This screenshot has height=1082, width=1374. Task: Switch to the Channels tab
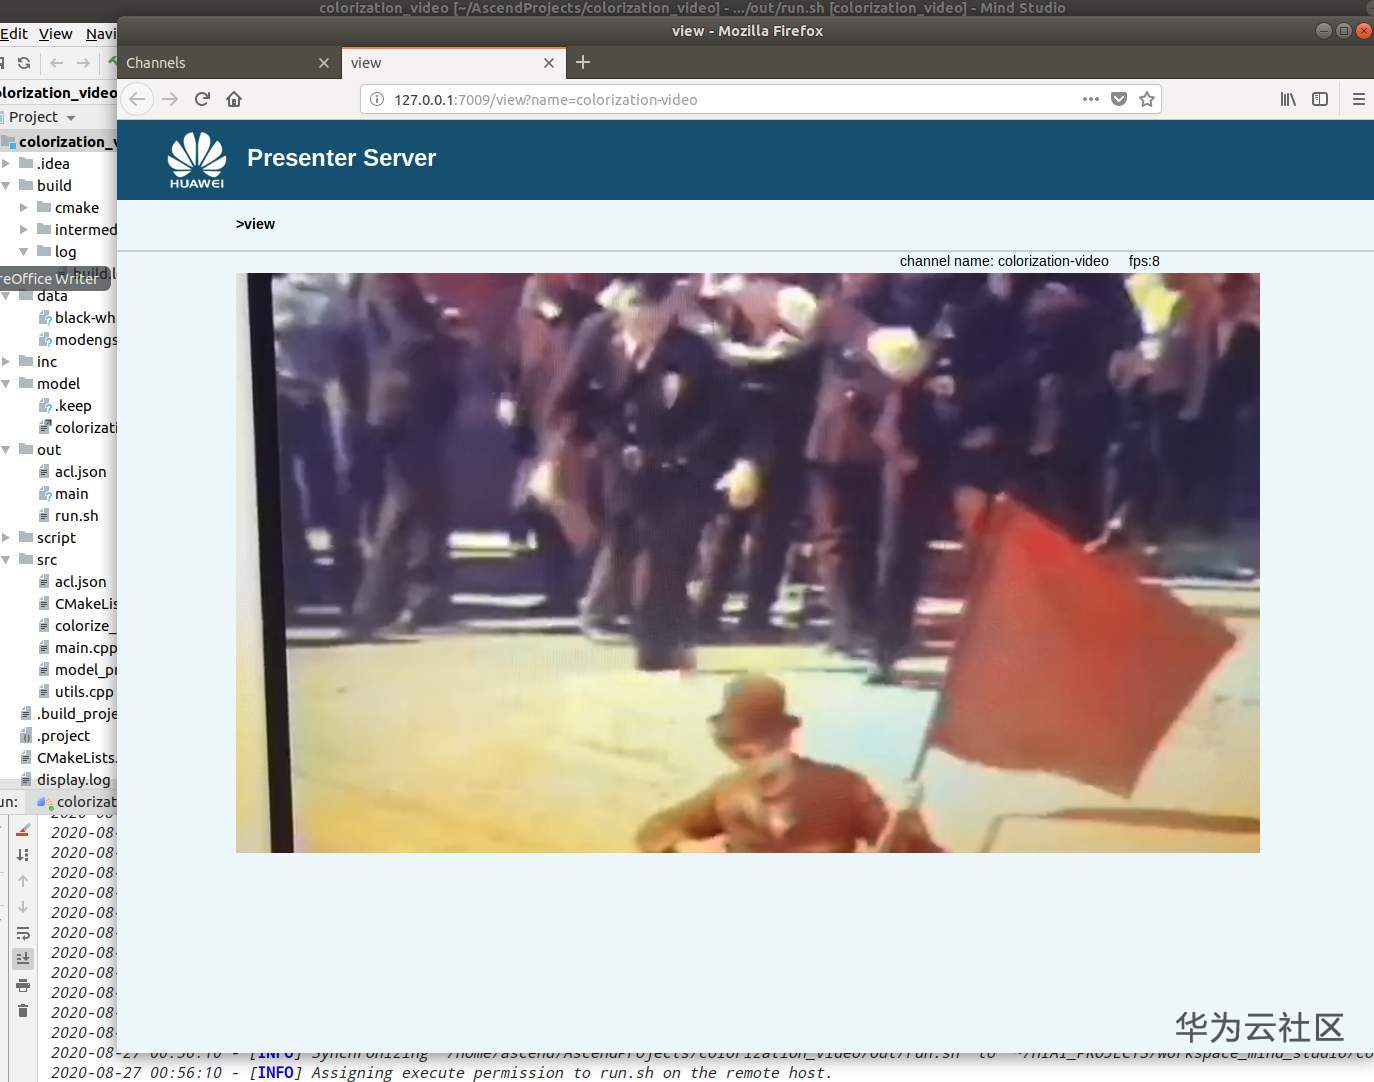228,63
